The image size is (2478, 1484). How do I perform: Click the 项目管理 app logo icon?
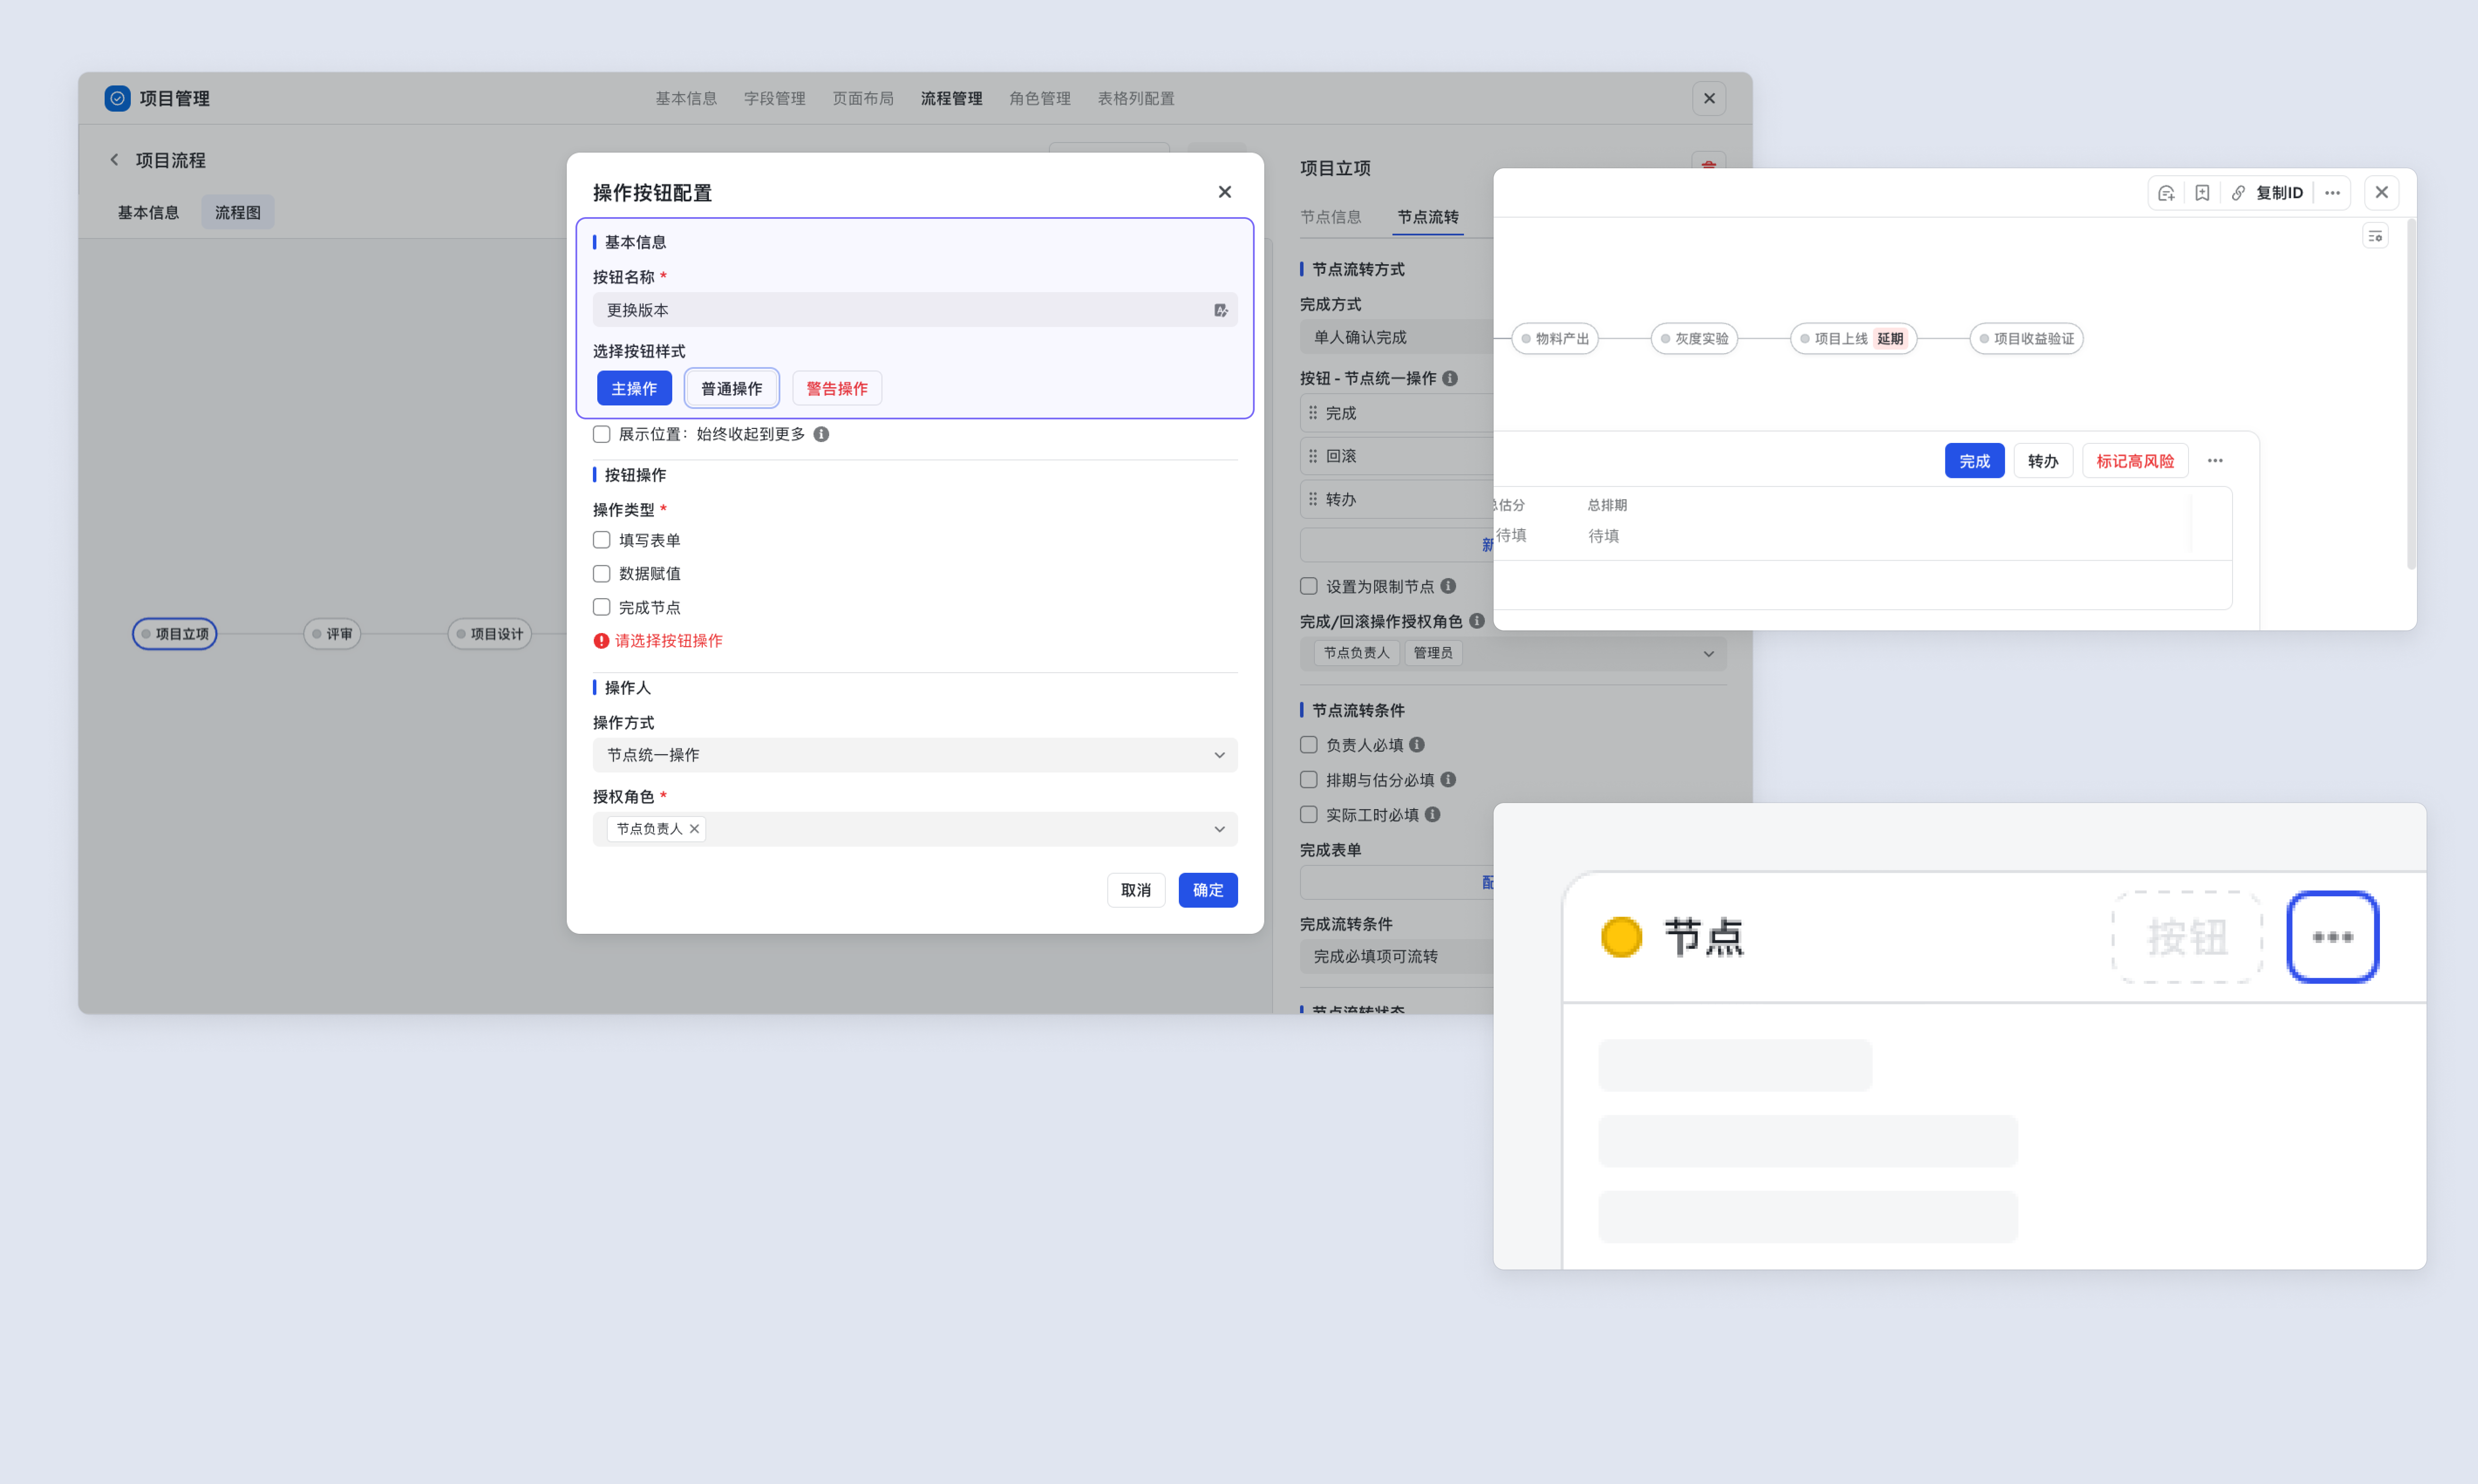click(117, 98)
